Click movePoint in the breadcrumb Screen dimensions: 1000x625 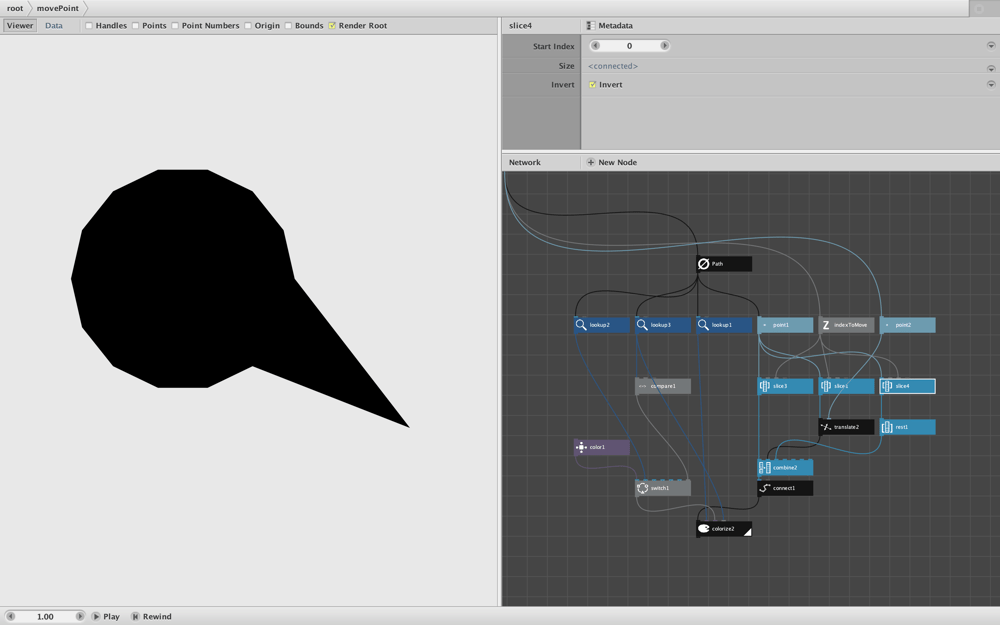[57, 8]
